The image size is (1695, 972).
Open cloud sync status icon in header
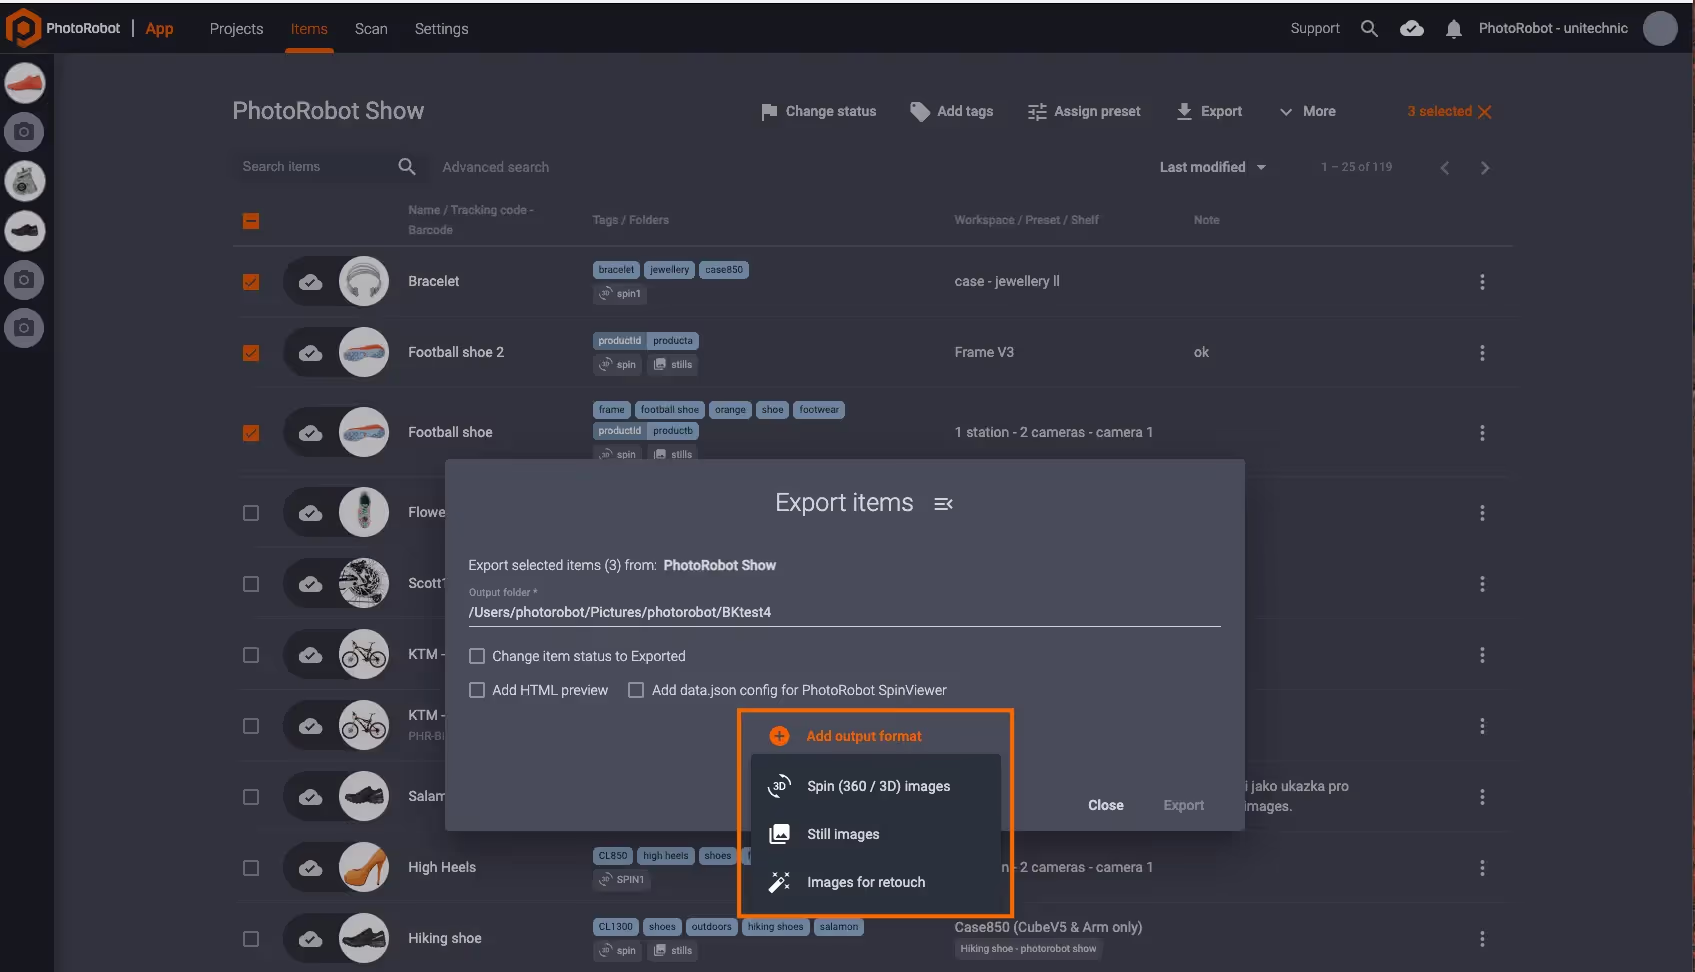pyautogui.click(x=1412, y=29)
